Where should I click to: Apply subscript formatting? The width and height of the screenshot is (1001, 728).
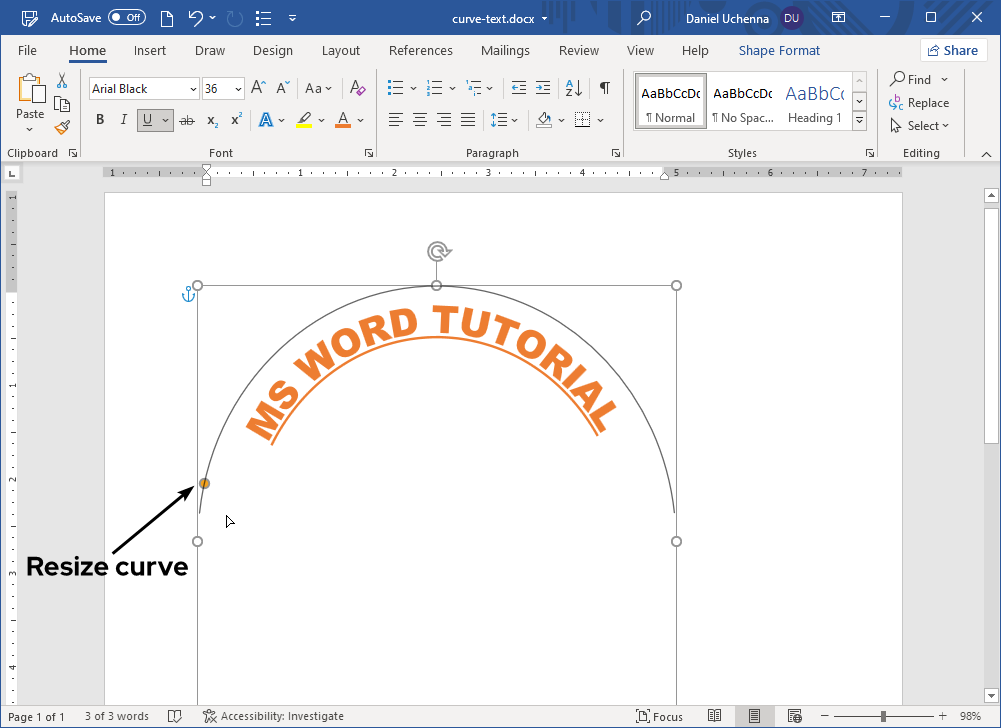[x=211, y=120]
